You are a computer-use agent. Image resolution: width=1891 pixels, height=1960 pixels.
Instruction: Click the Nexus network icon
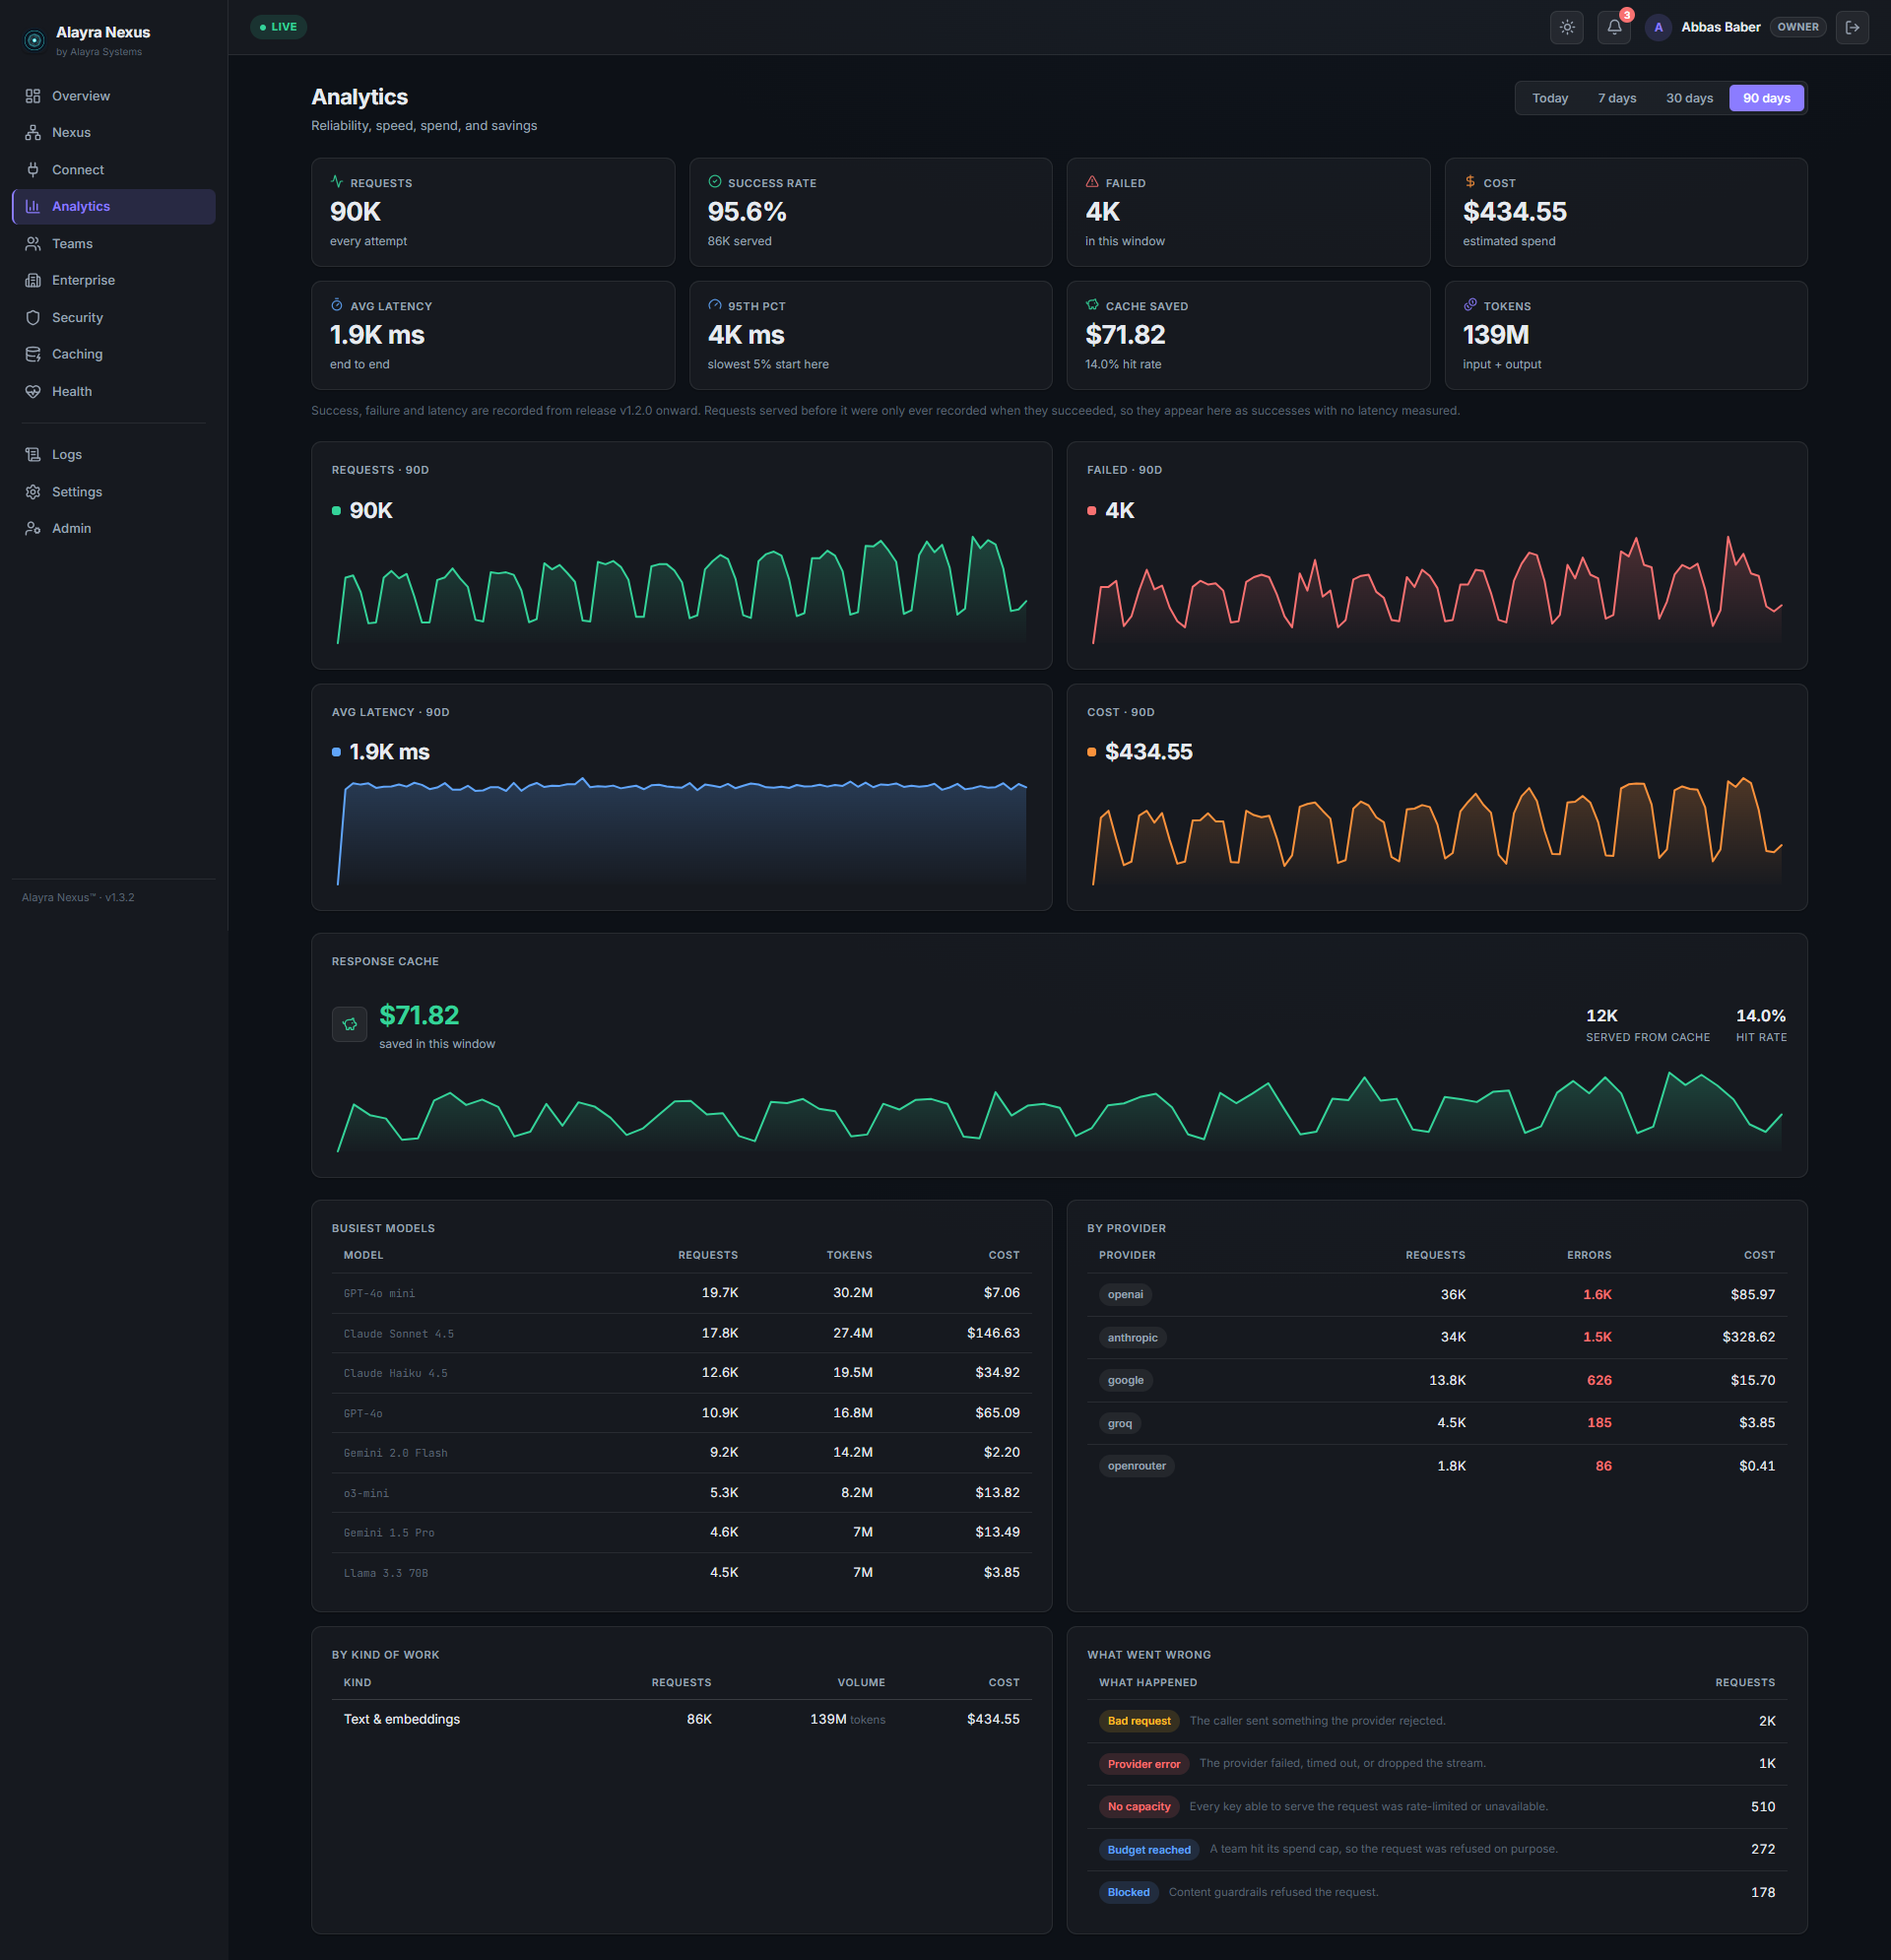tap(33, 133)
